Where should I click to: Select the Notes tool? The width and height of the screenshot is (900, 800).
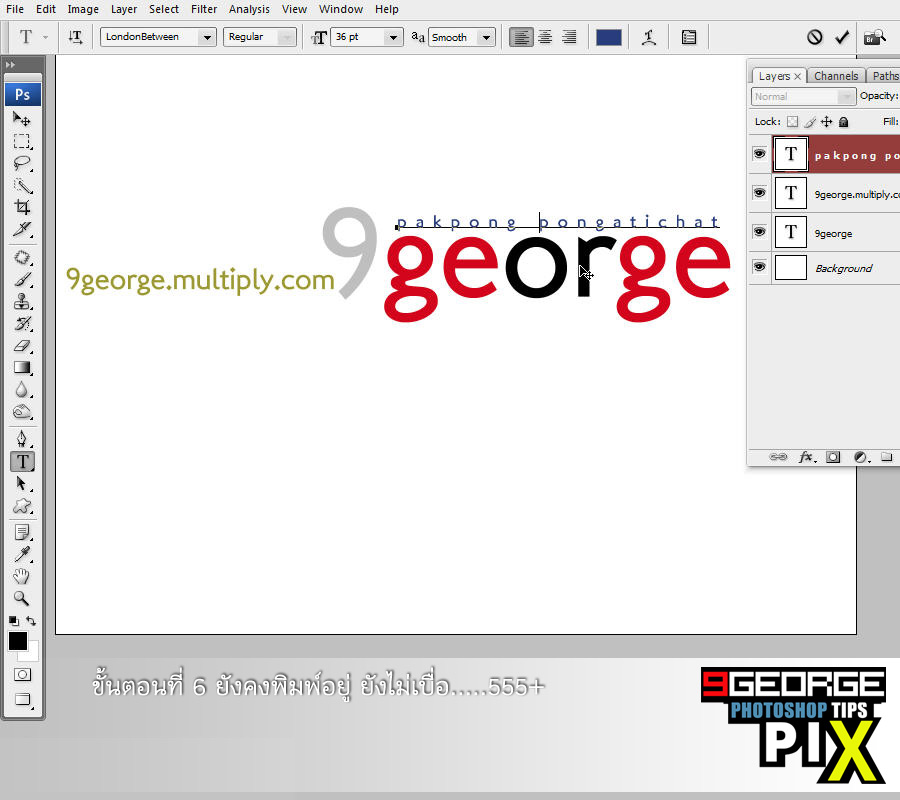[x=22, y=533]
